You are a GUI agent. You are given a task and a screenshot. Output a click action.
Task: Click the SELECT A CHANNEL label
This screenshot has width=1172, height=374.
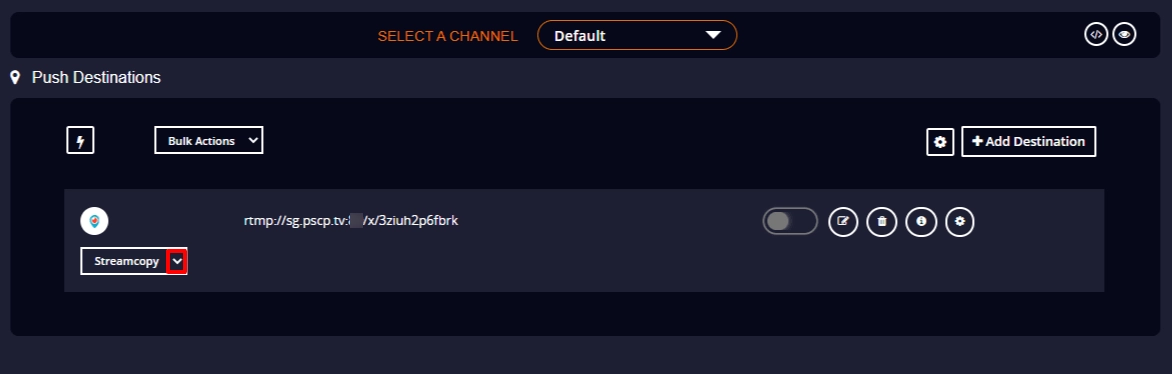point(448,36)
